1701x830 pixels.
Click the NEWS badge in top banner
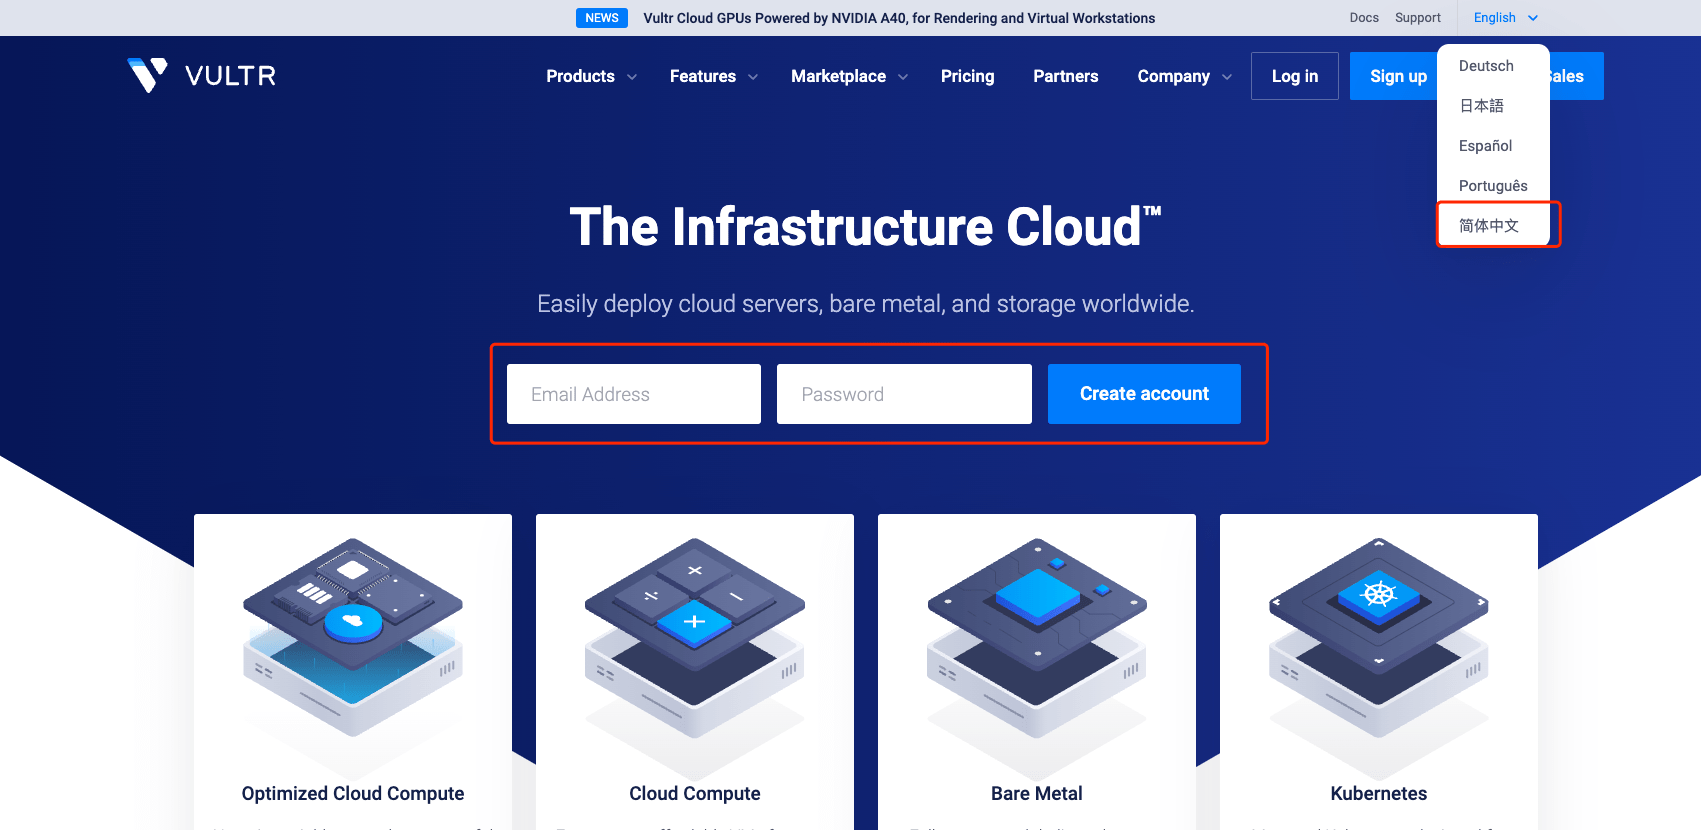tap(602, 18)
